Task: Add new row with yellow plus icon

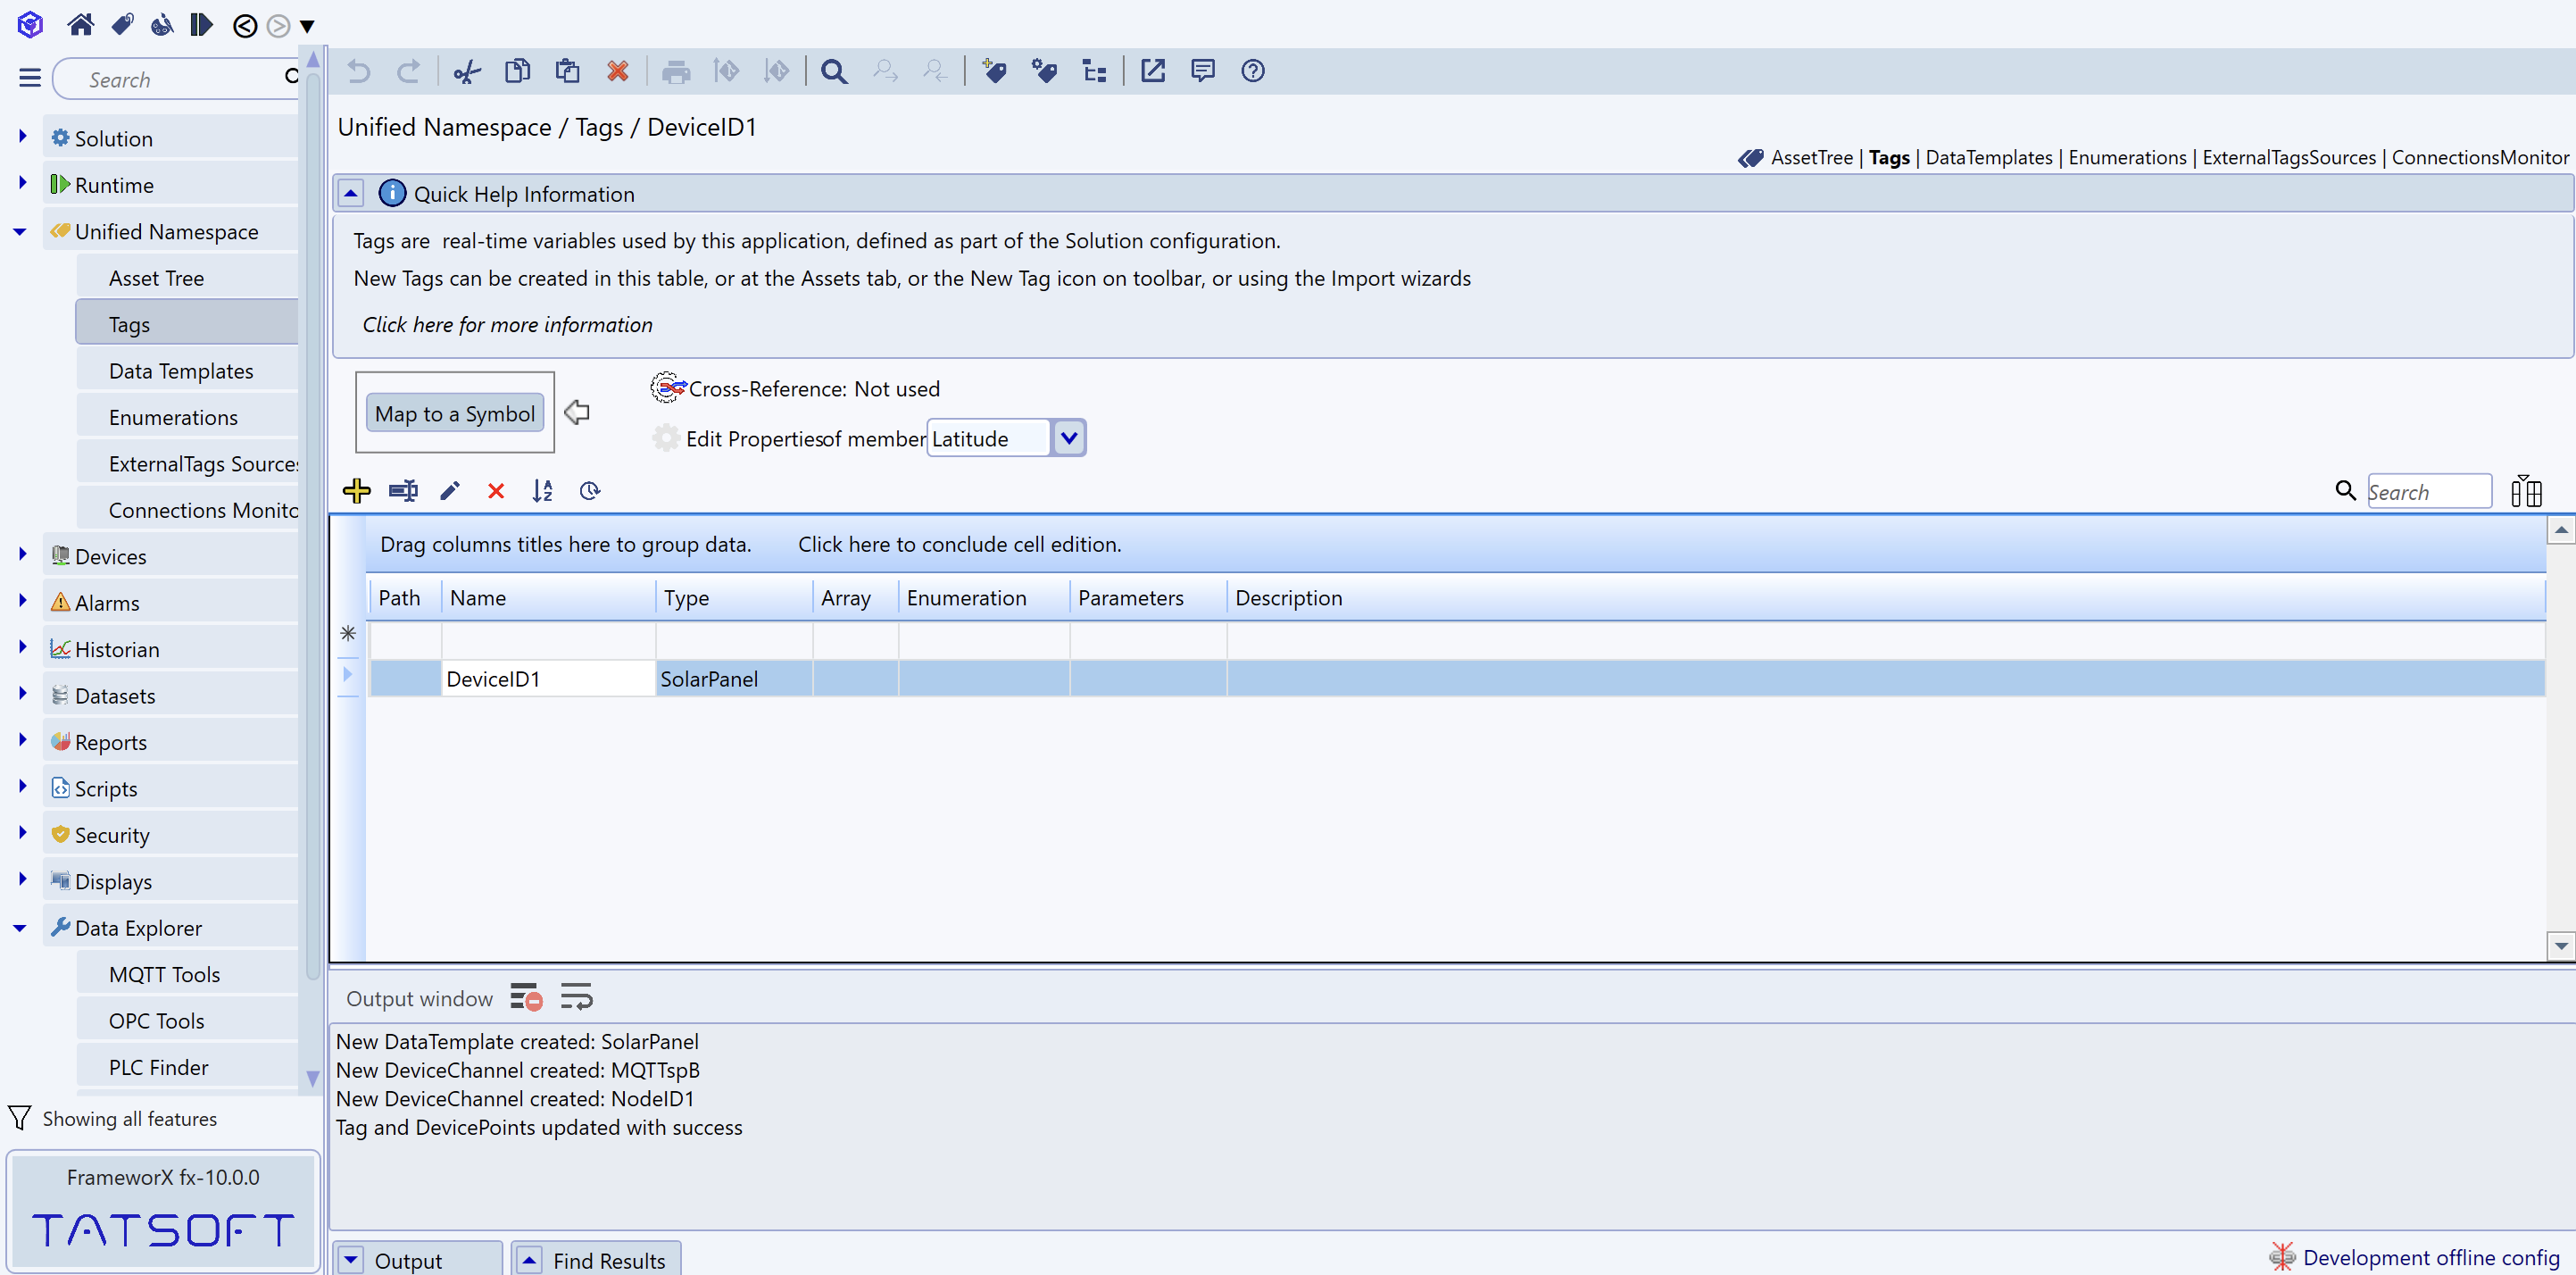Action: [x=357, y=491]
